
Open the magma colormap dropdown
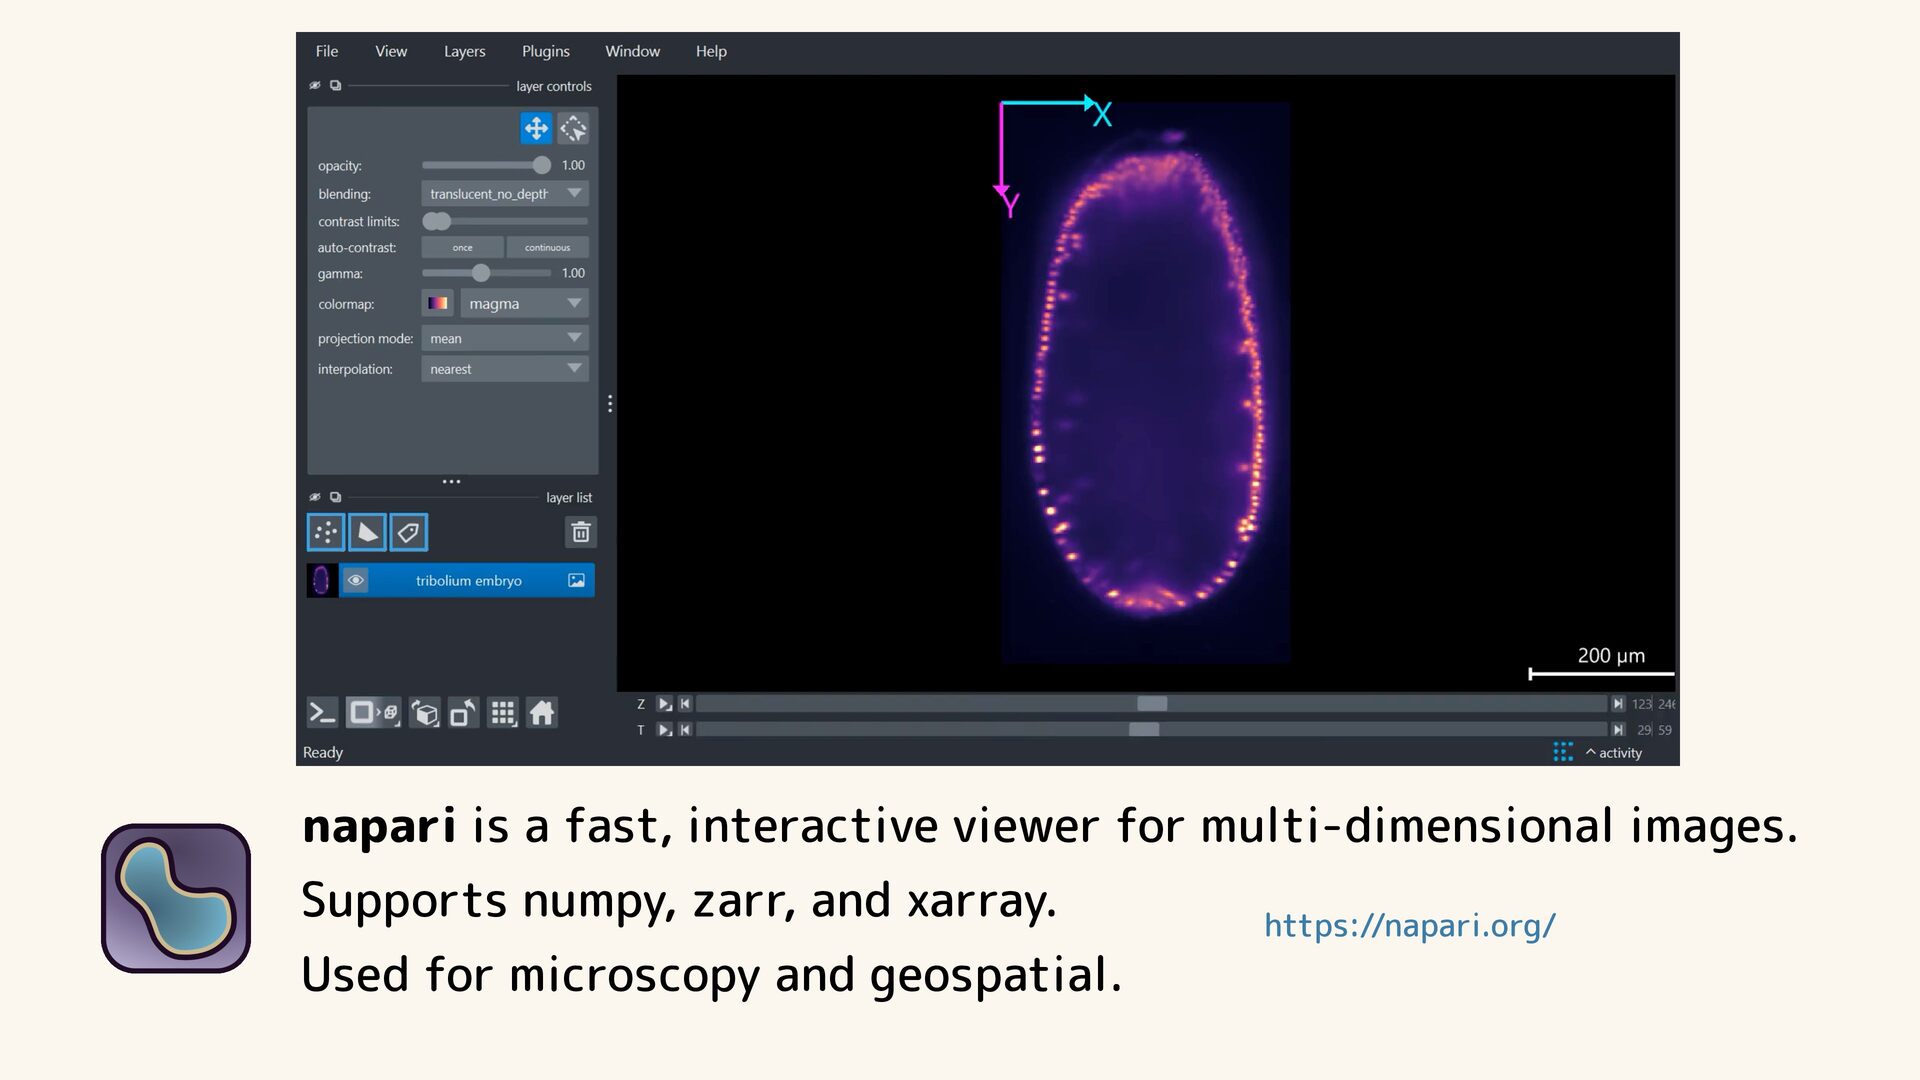pos(524,304)
